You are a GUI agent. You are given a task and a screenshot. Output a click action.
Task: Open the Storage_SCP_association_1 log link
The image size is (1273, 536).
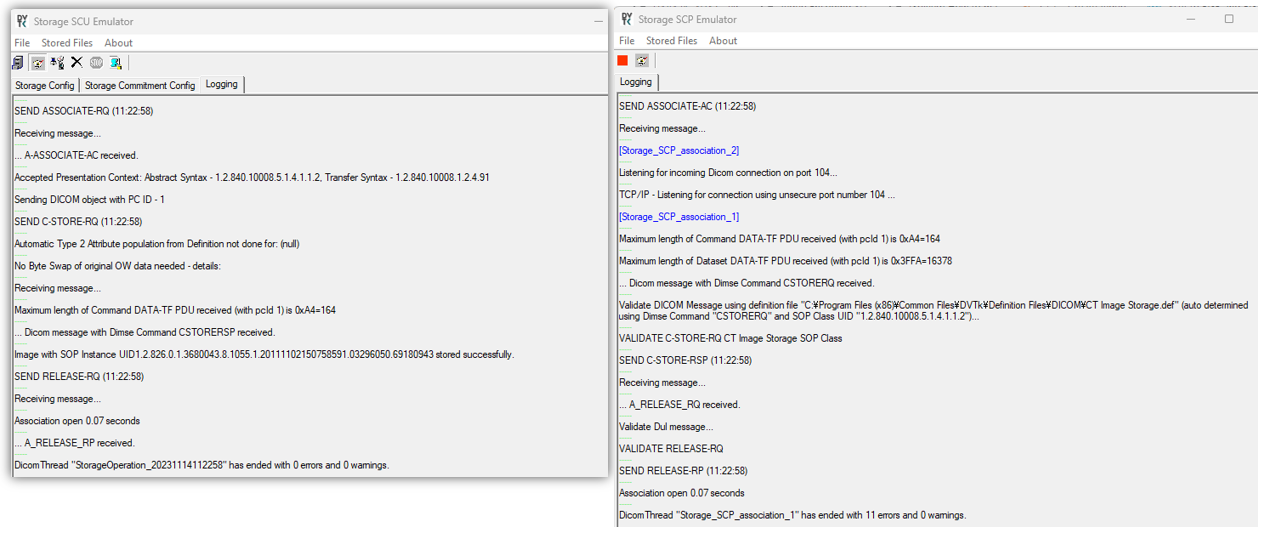(679, 217)
